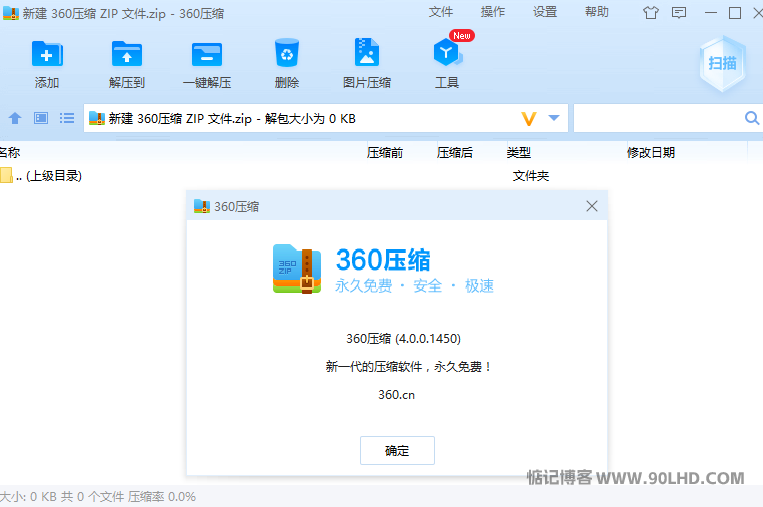Click the app icon in the title bar
Image resolution: width=763 pixels, height=507 pixels.
[11, 13]
